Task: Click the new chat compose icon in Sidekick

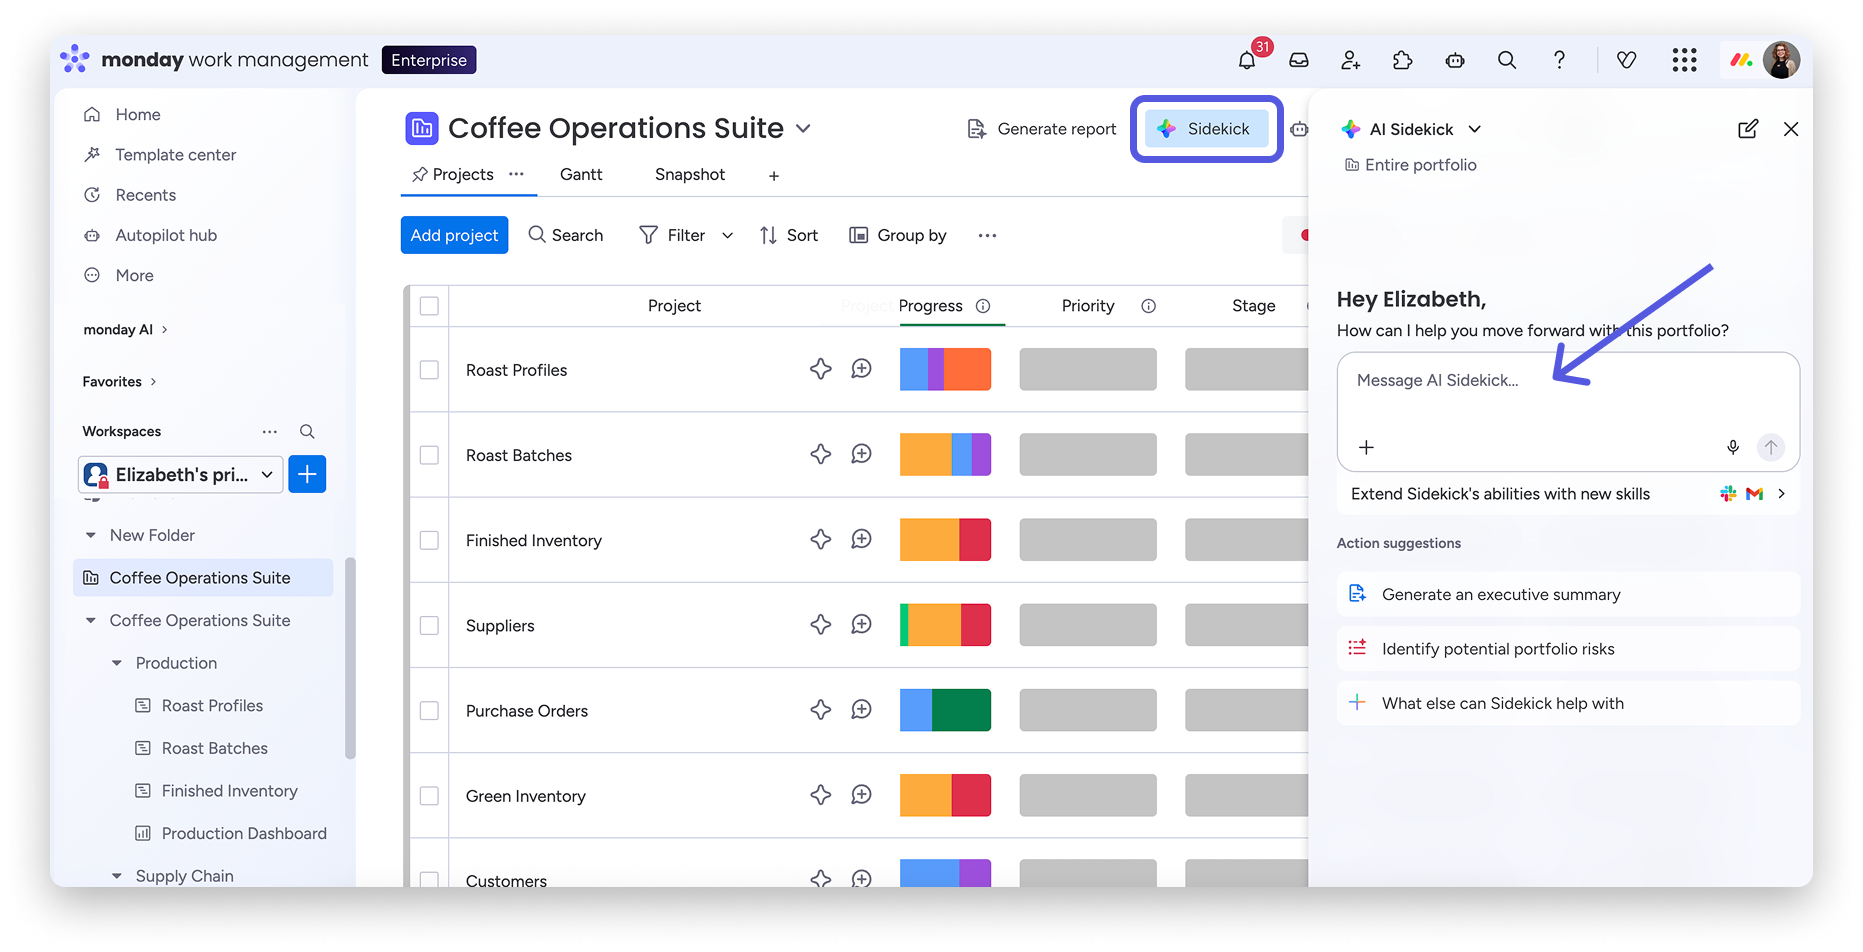Action: pos(1748,129)
